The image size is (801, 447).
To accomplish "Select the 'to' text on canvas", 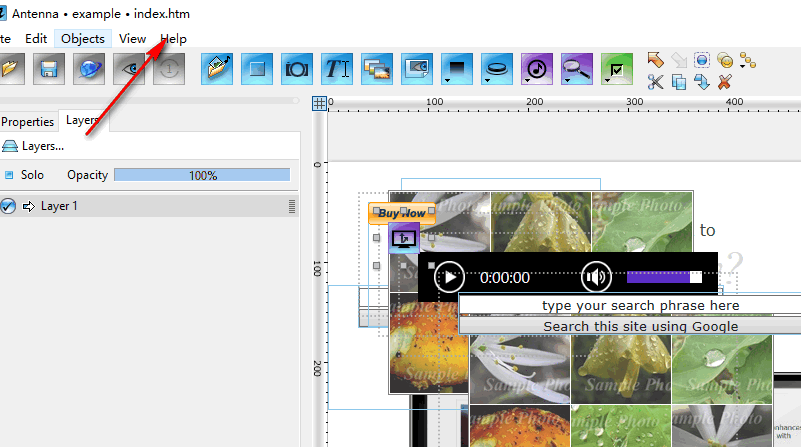I will click(x=708, y=230).
